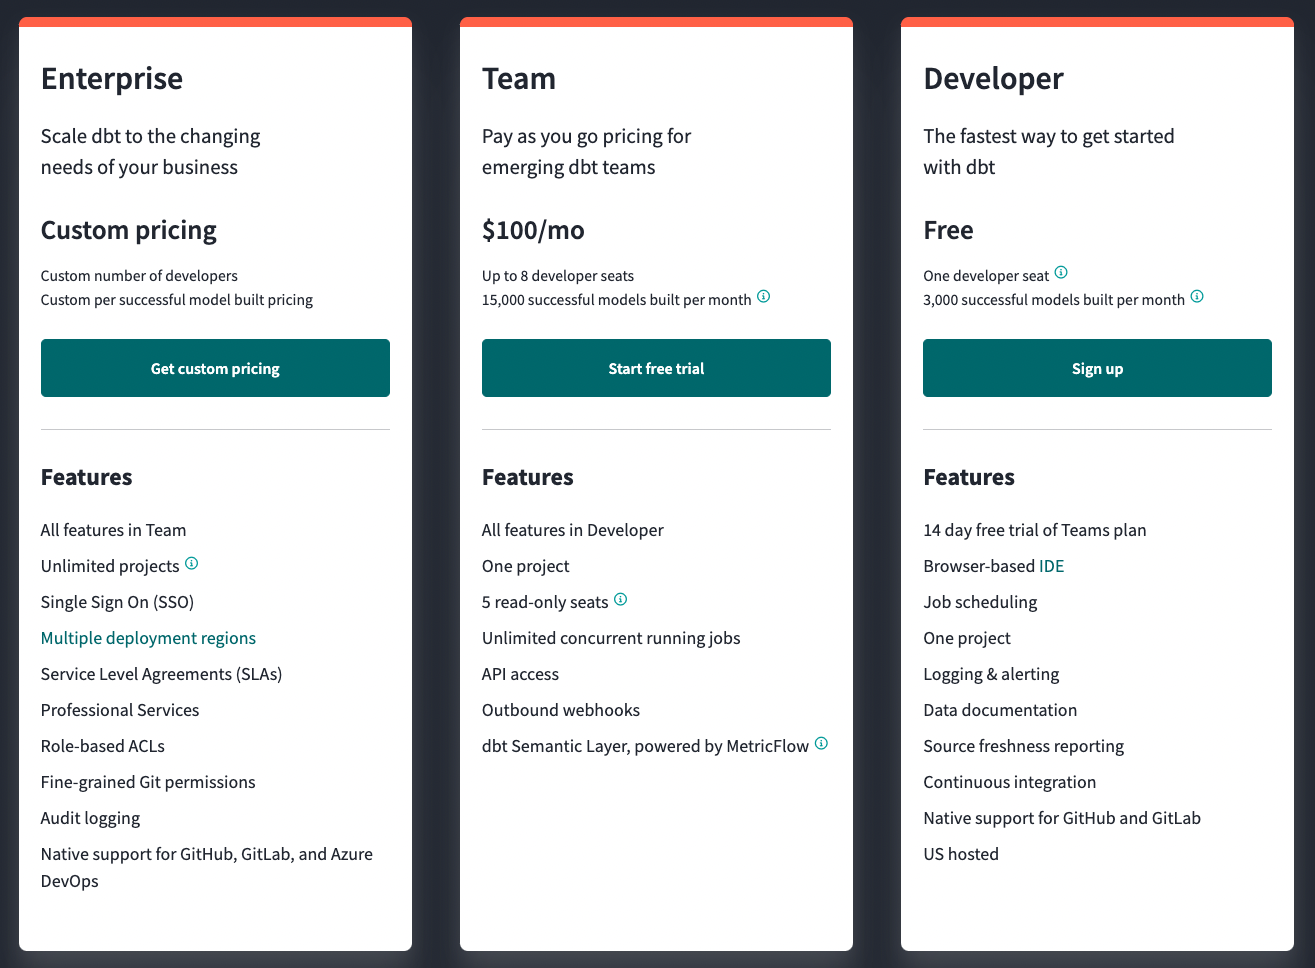Viewport: 1315px width, 968px height.
Task: Click 'Data documentation' feature
Action: click(1000, 710)
